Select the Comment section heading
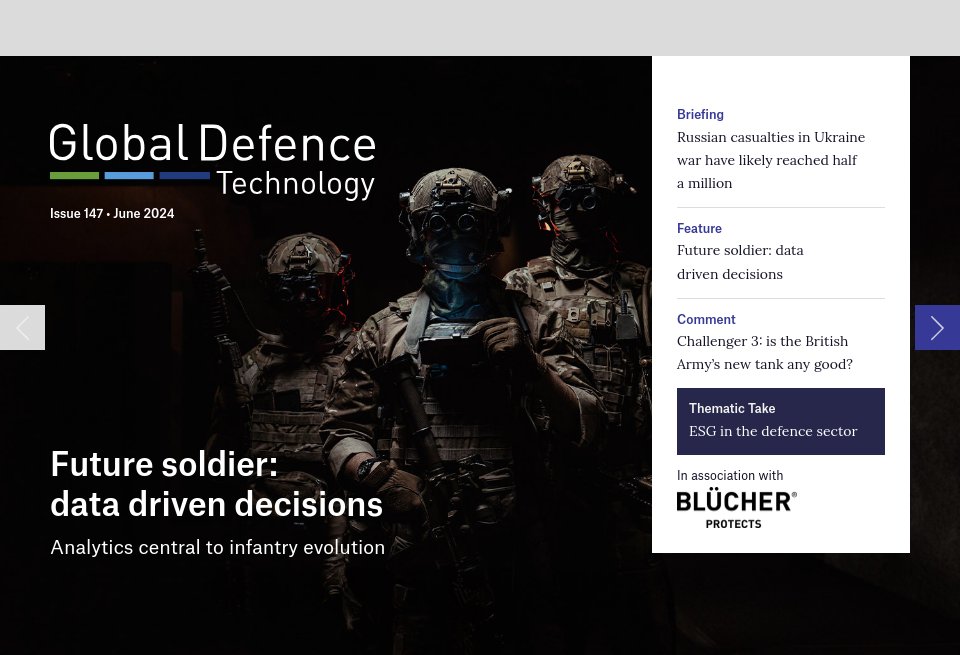The image size is (960, 655). 706,319
